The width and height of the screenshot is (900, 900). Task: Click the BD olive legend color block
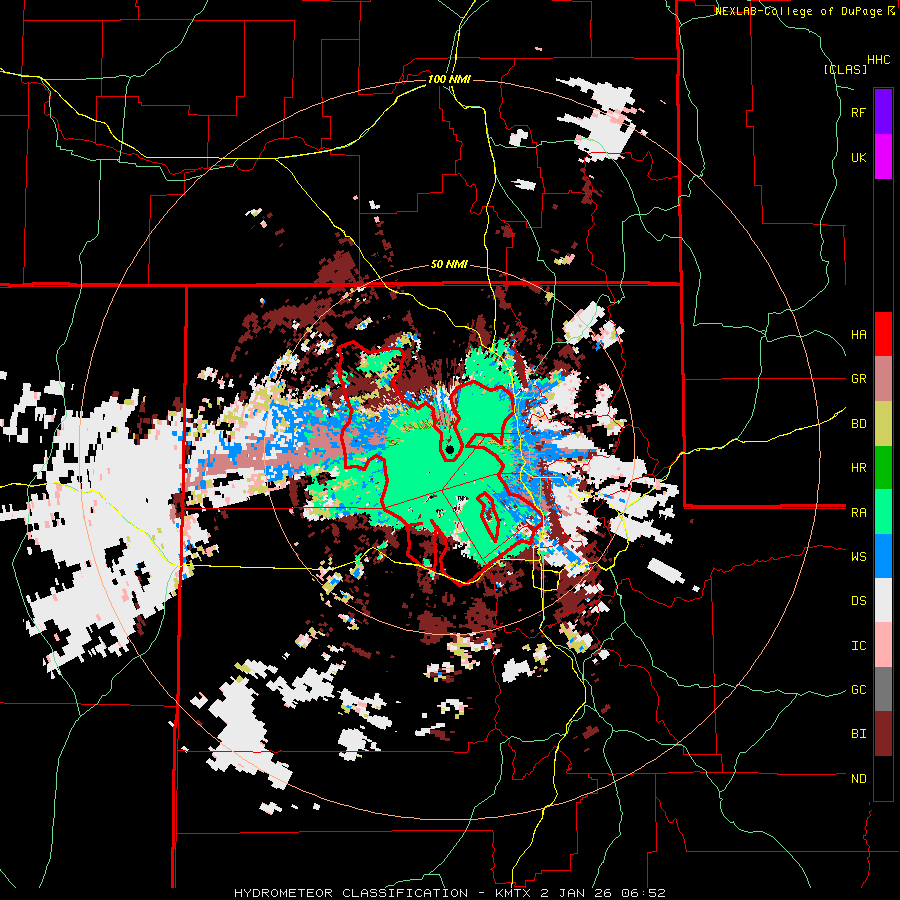pyautogui.click(x=883, y=424)
